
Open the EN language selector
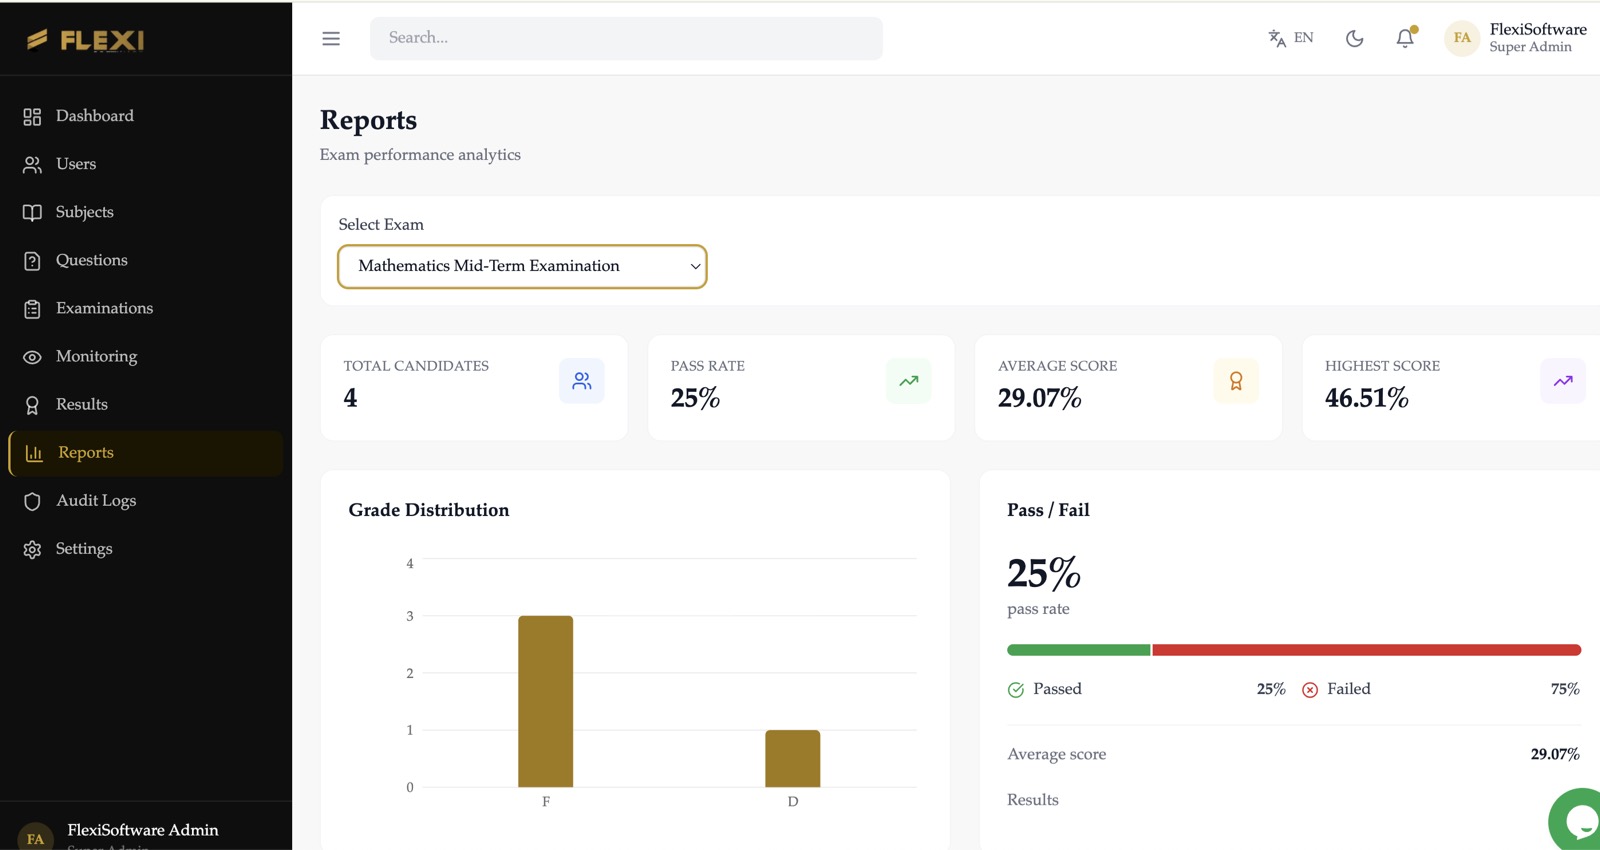(x=1291, y=38)
